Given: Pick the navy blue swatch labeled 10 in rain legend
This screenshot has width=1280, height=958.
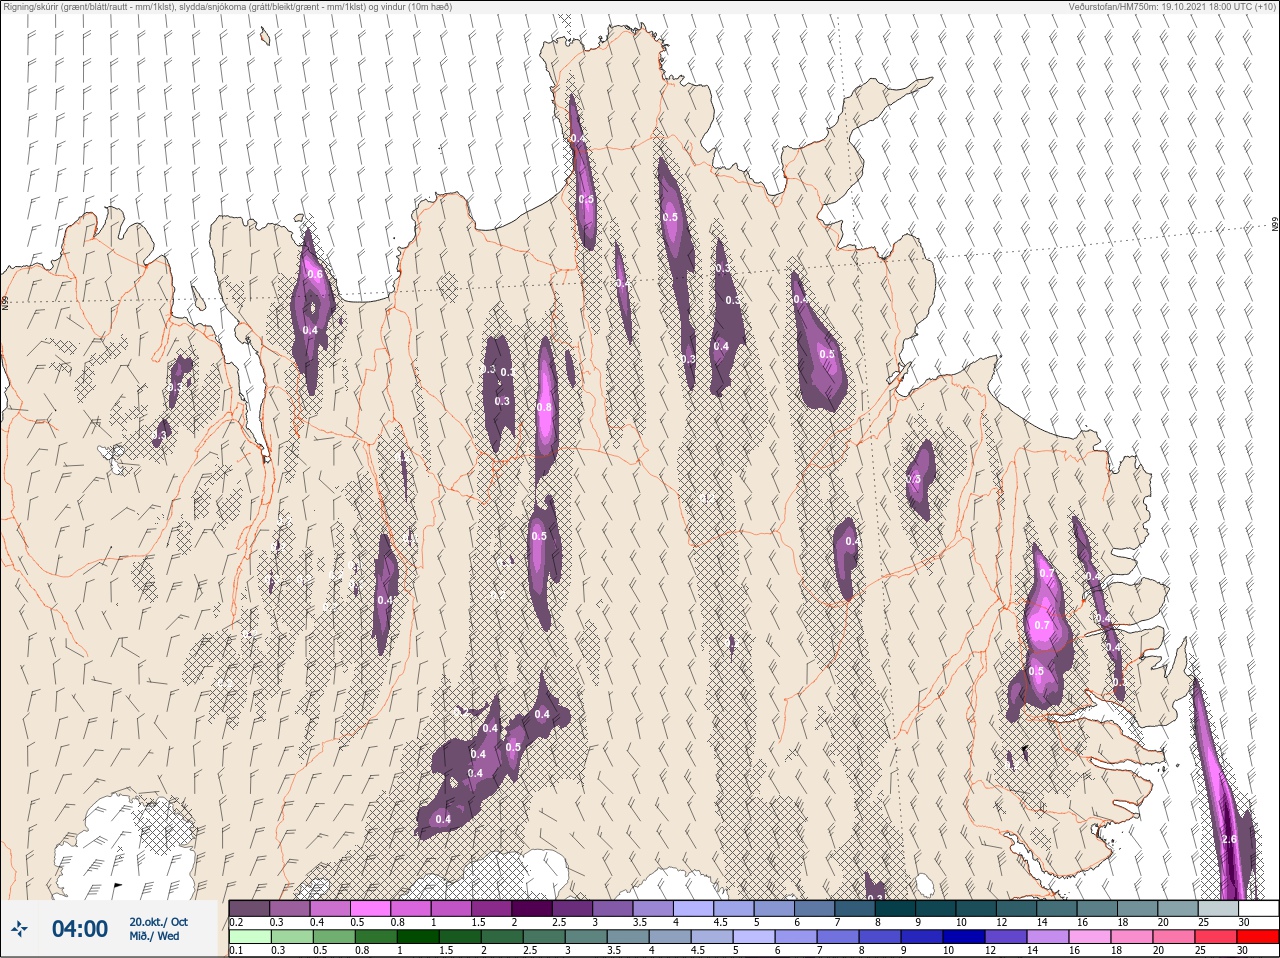Looking at the screenshot, I should point(964,937).
